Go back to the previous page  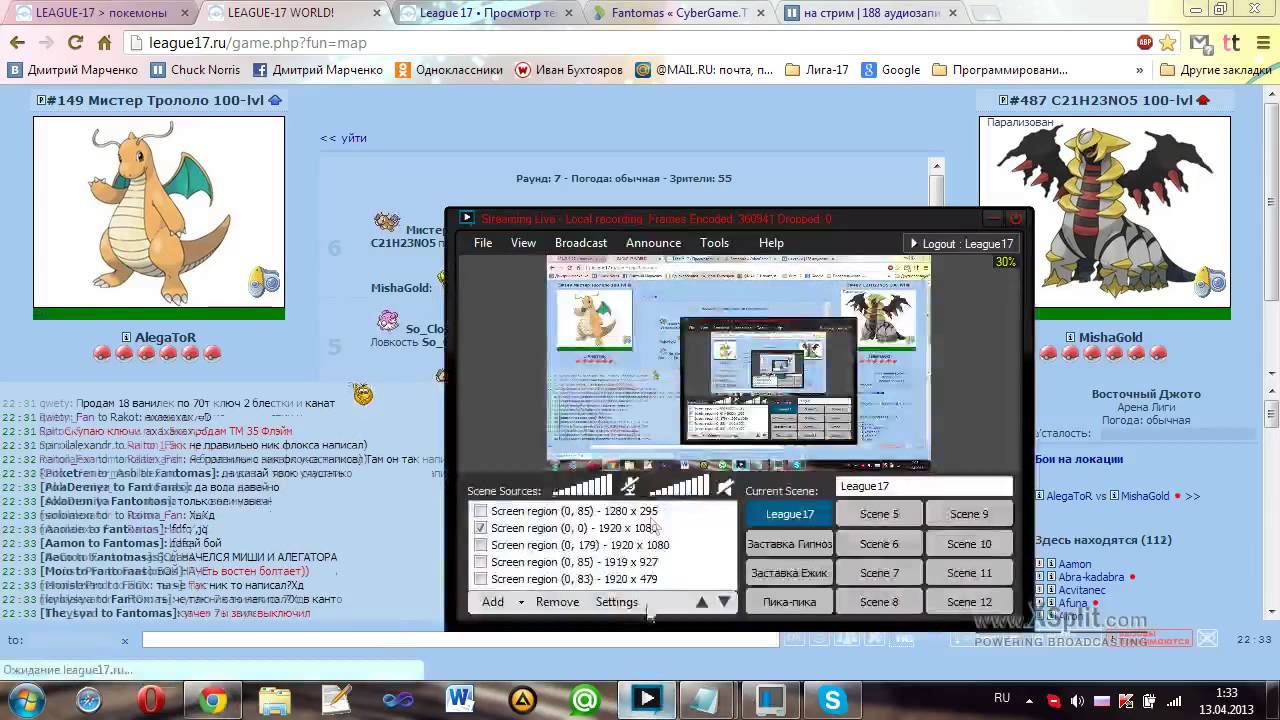(x=16, y=43)
